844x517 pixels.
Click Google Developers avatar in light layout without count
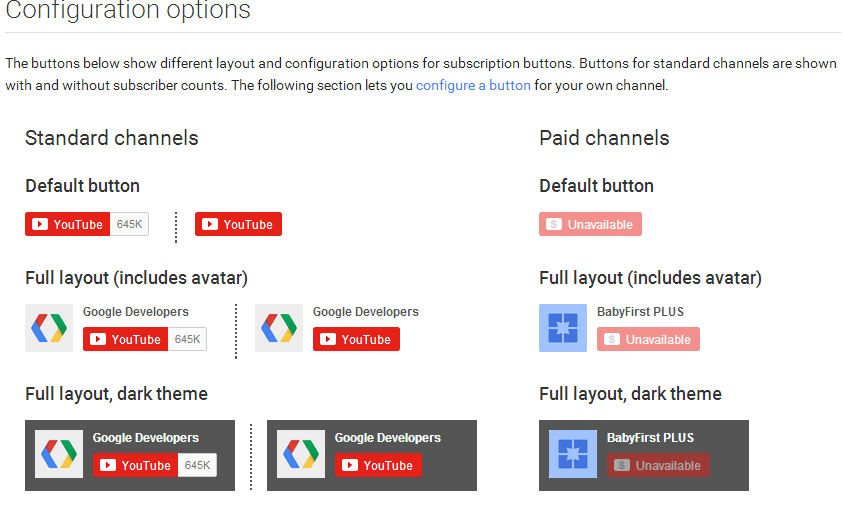click(x=279, y=328)
